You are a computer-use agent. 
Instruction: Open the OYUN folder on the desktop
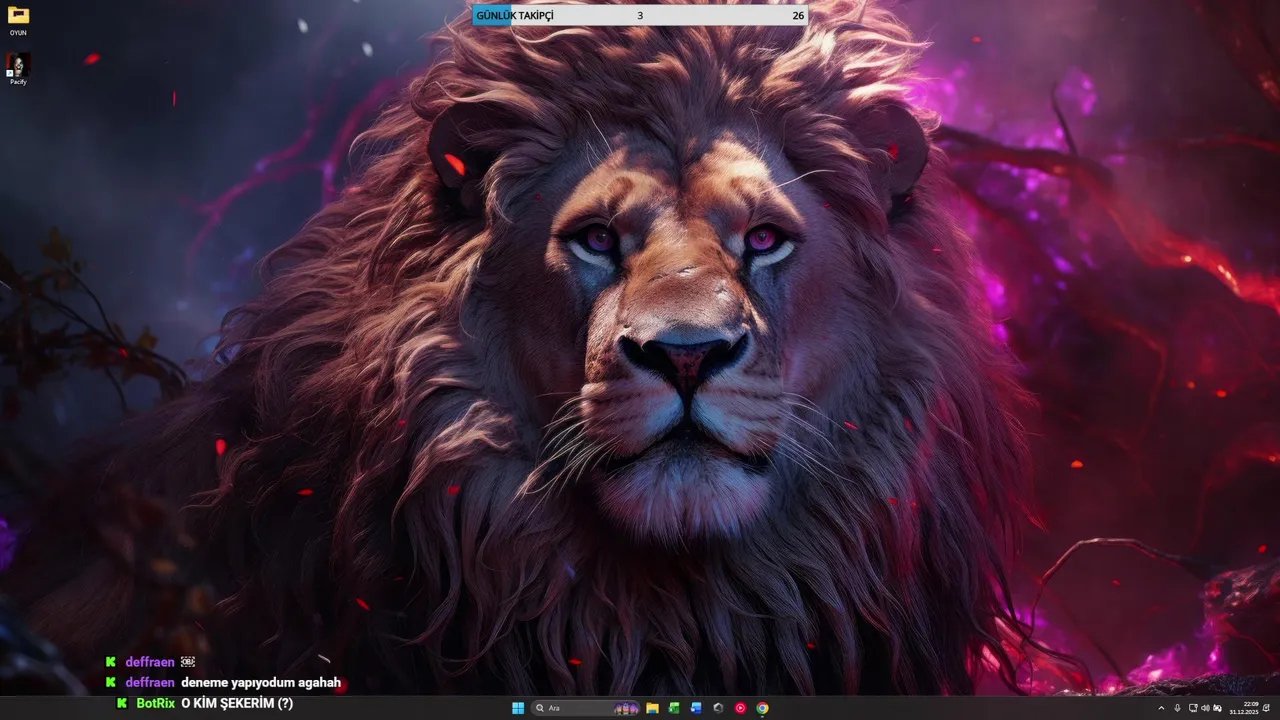pos(18,20)
